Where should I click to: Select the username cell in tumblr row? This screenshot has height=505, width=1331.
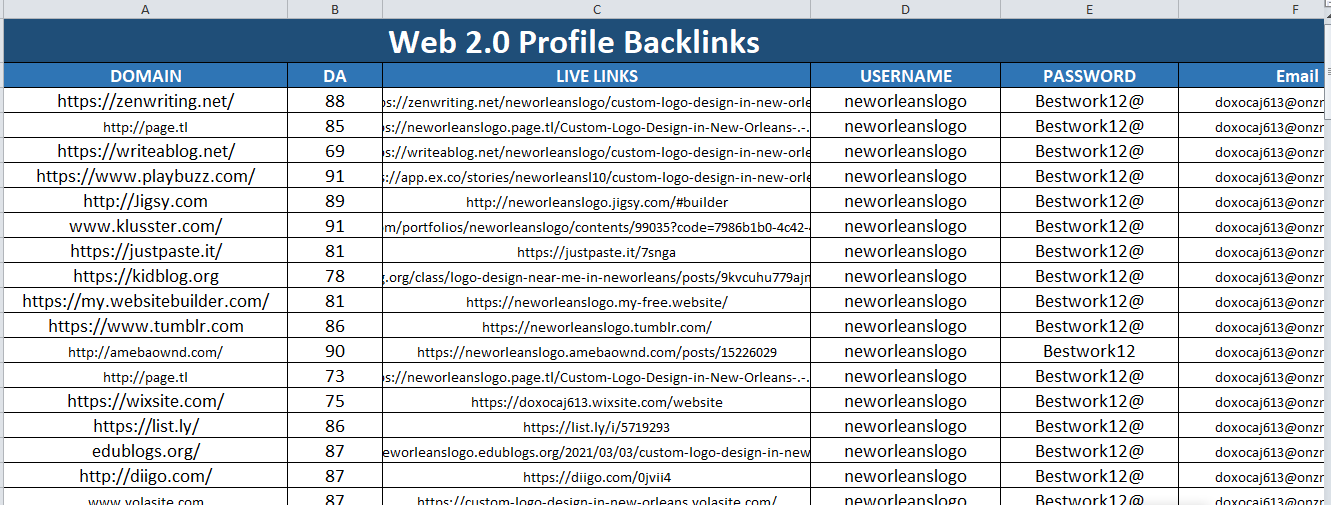pos(906,326)
